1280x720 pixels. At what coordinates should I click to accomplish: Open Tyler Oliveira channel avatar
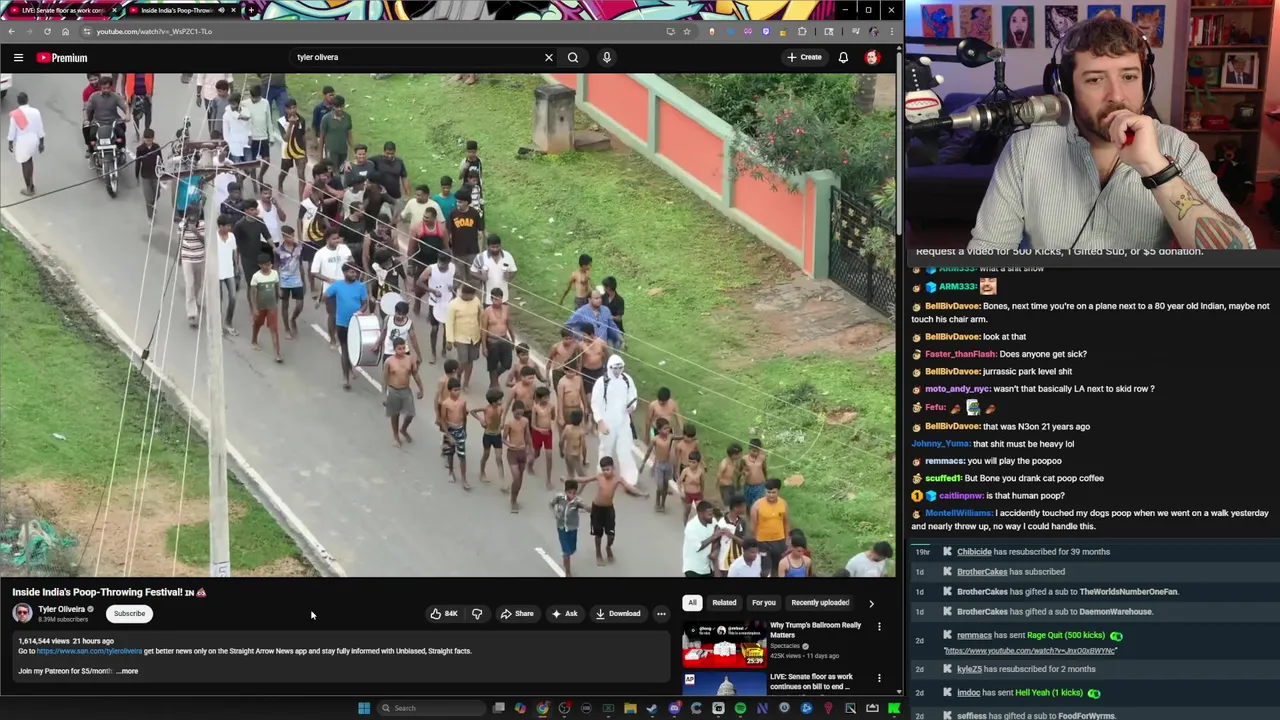click(x=22, y=613)
